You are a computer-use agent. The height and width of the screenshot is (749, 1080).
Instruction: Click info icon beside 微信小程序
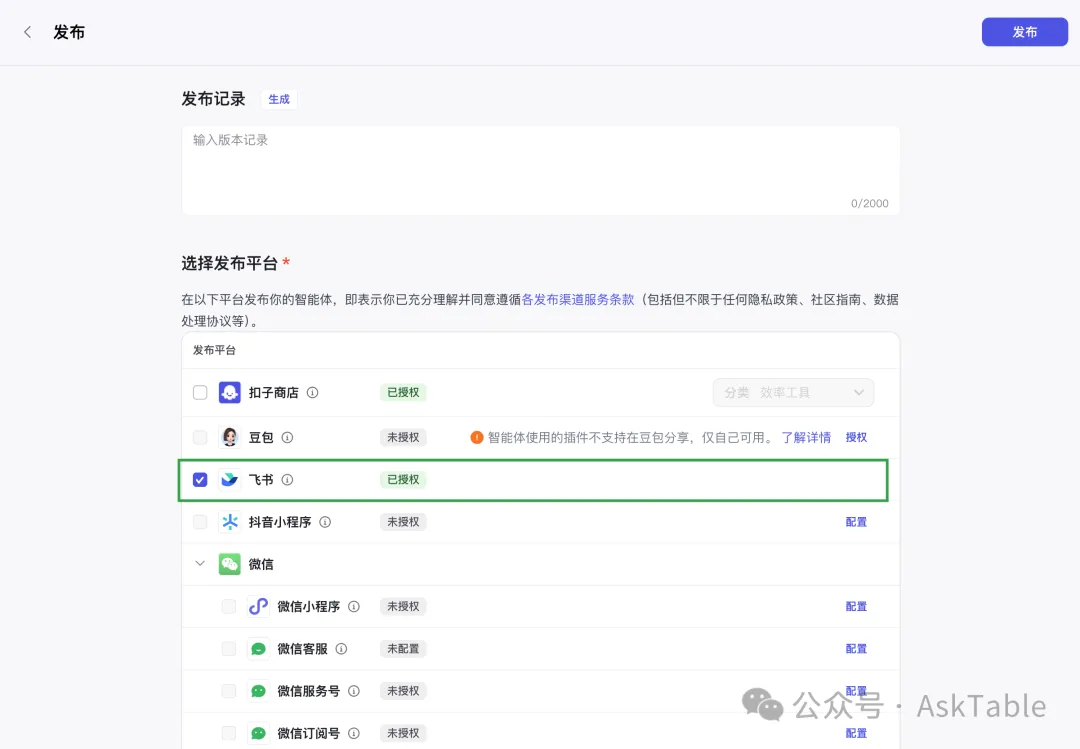pos(354,607)
